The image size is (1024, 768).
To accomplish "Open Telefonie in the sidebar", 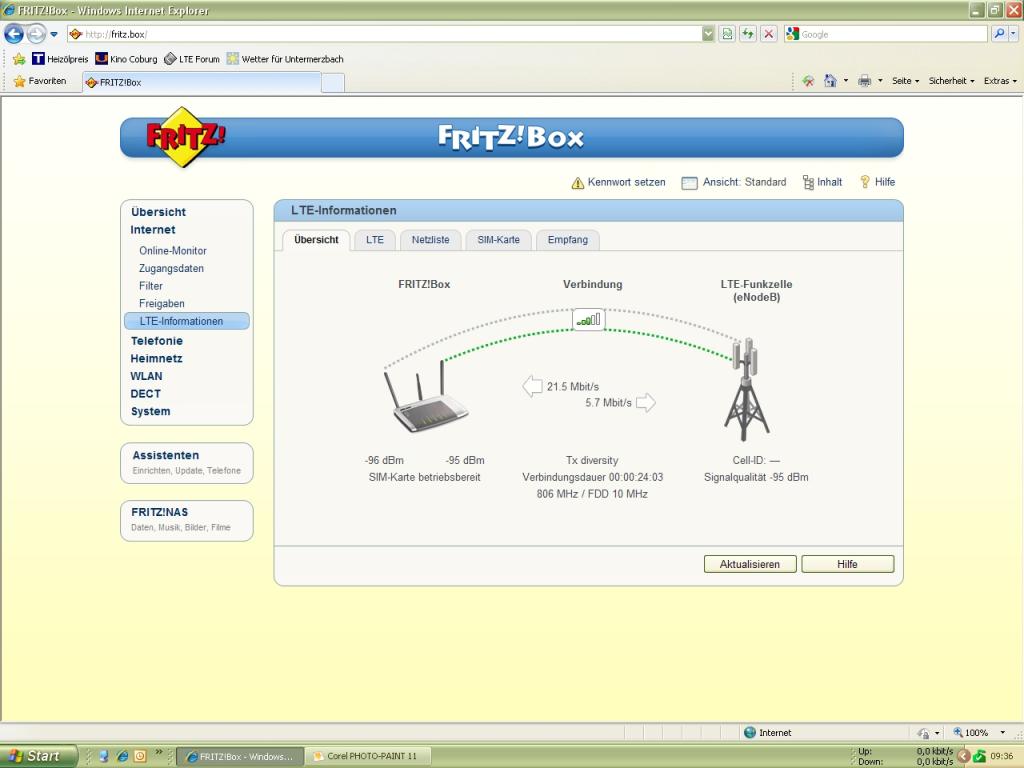I will click(x=157, y=341).
